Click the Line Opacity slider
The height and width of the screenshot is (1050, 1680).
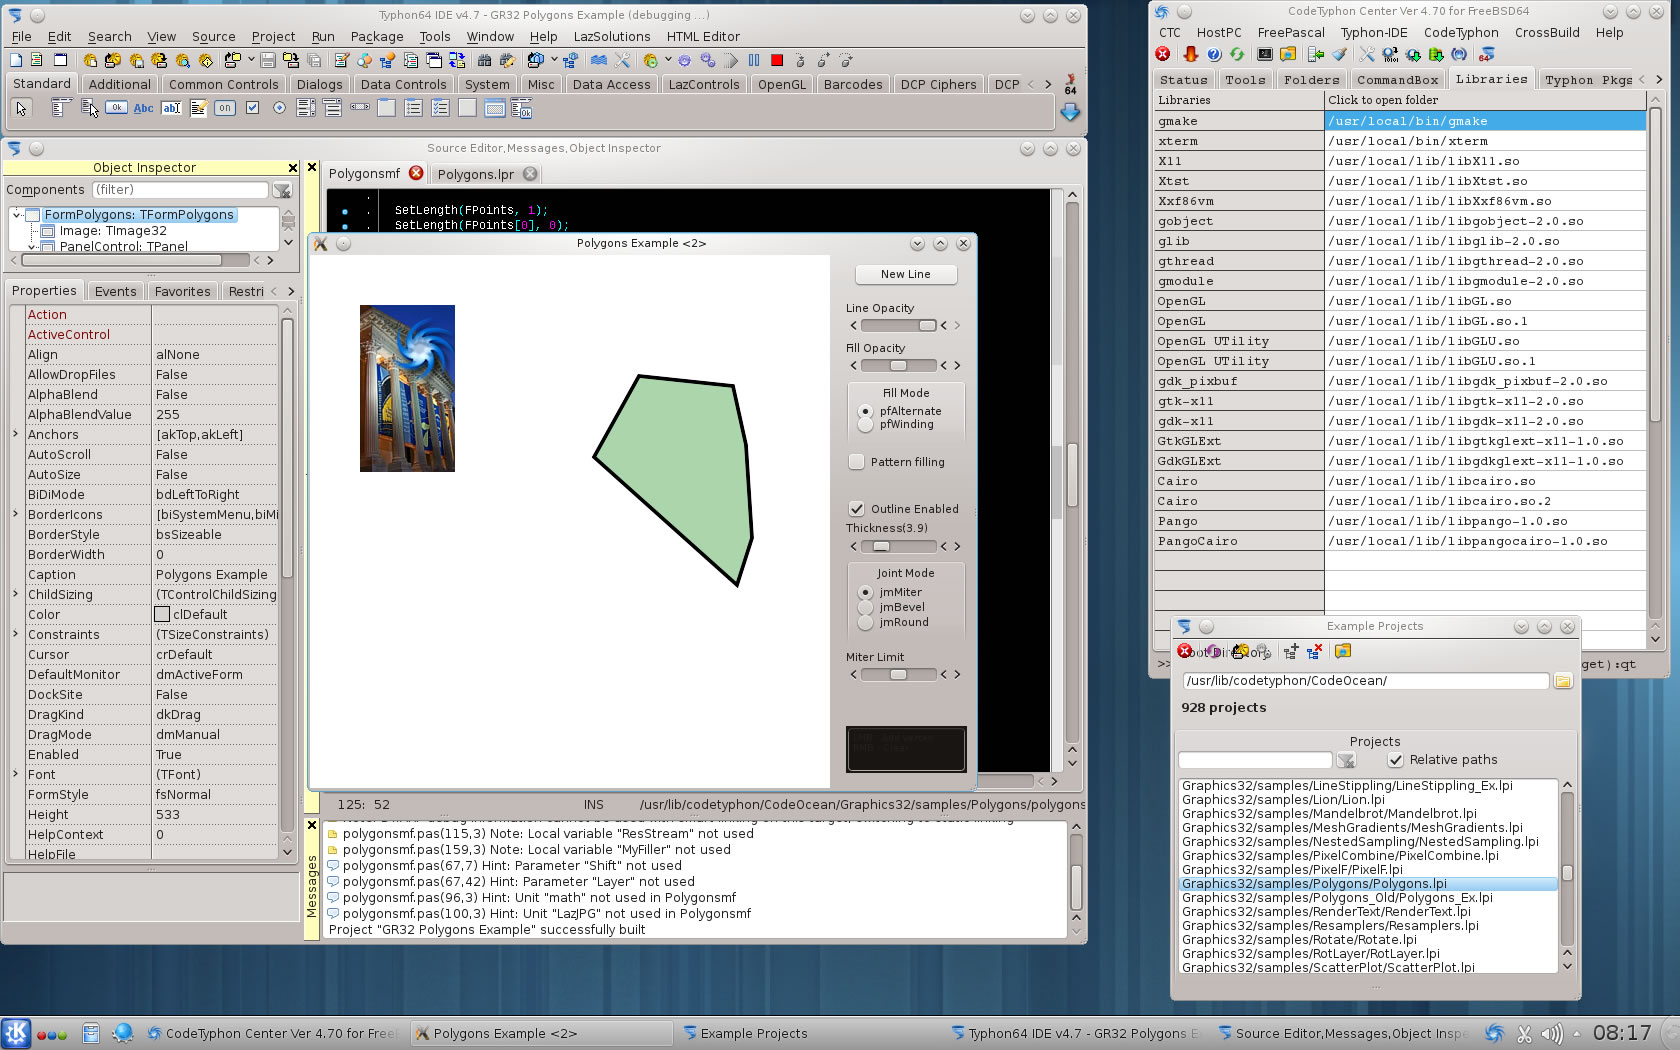(898, 325)
